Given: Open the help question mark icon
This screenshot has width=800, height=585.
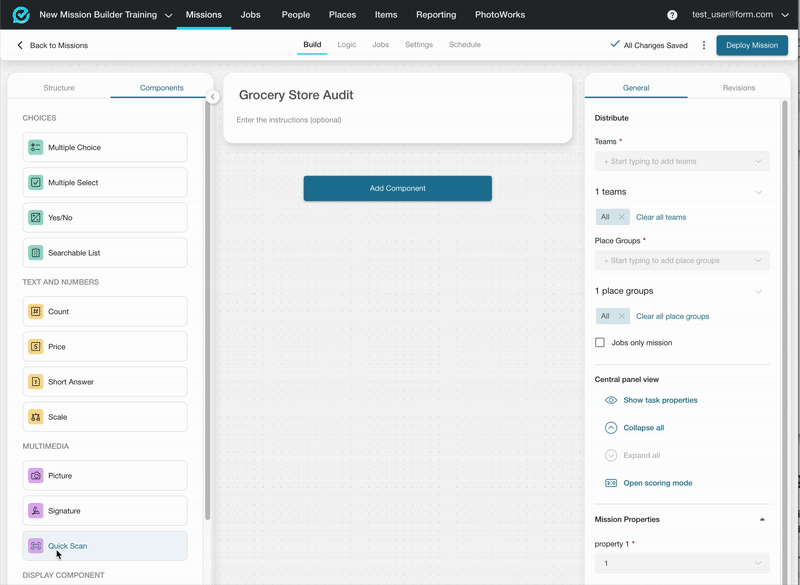Looking at the screenshot, I should 672,15.
